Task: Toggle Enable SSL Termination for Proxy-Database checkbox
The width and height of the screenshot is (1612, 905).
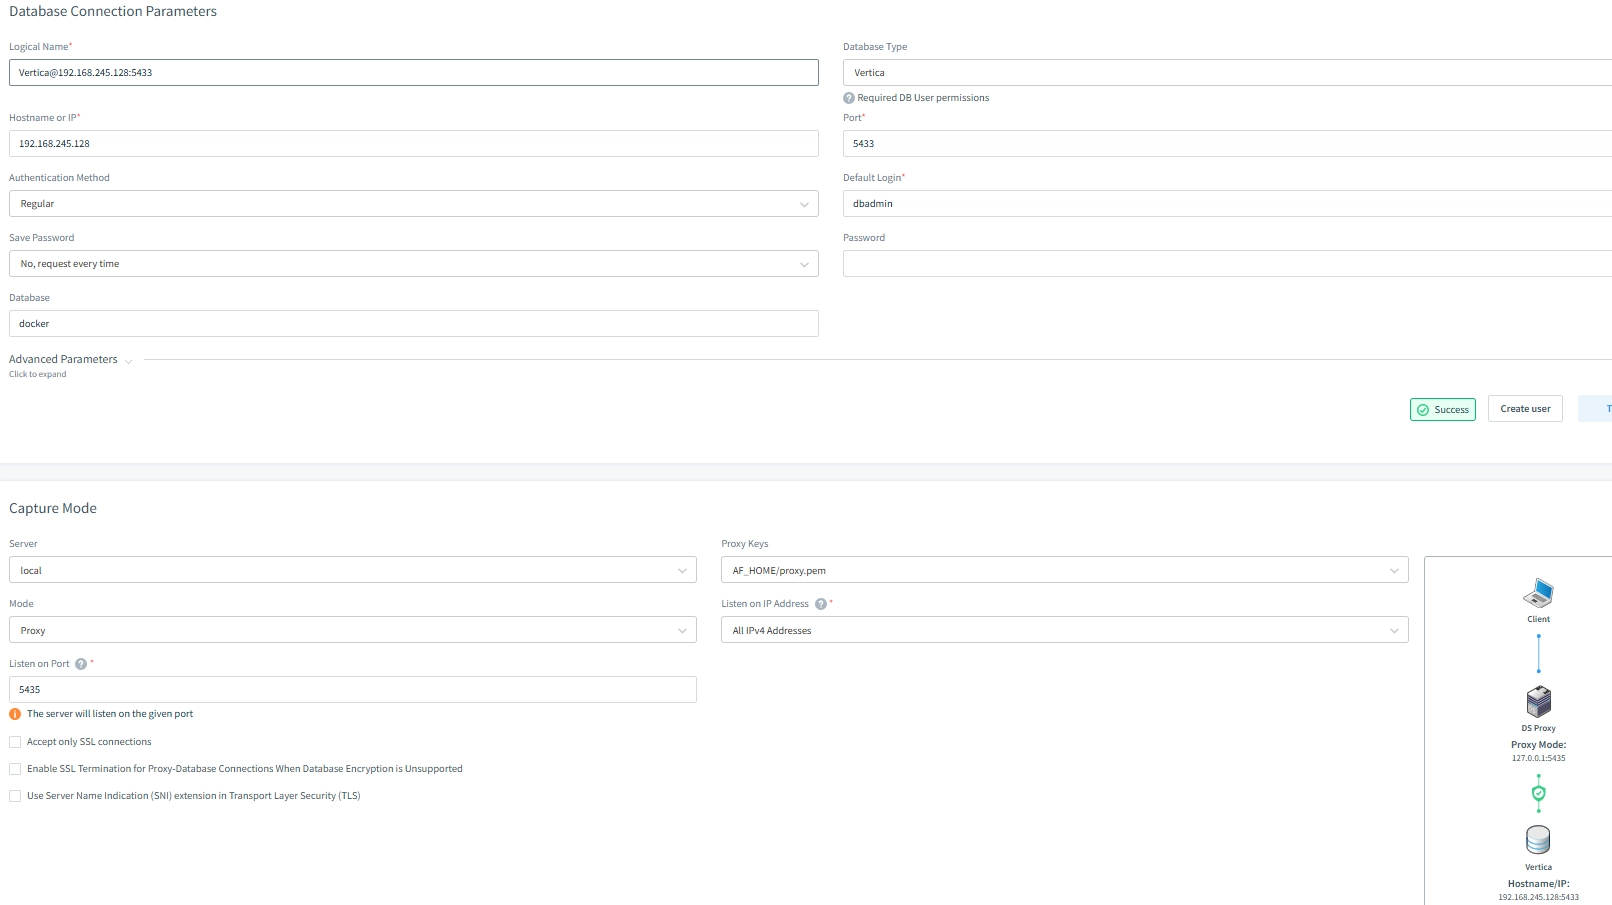Action: 15,769
